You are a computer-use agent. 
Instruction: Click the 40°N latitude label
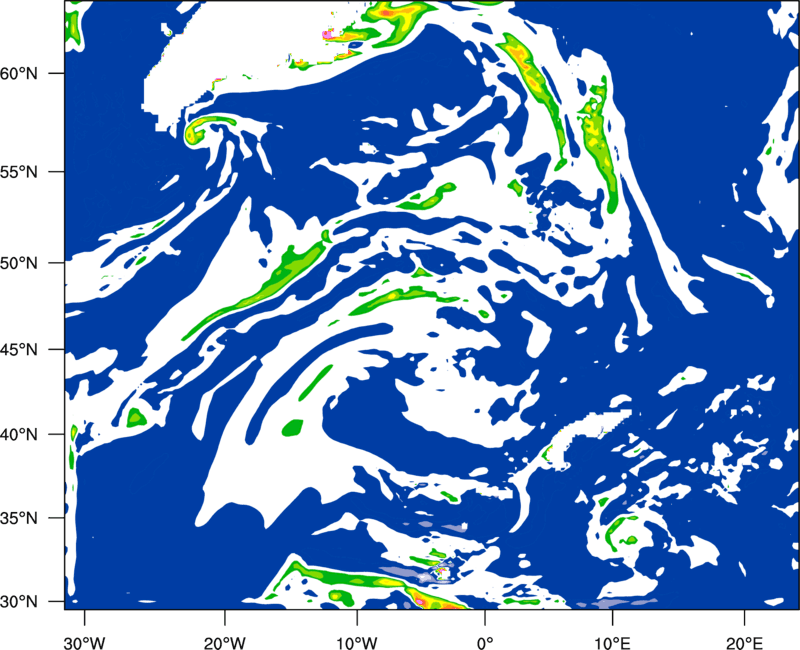point(19,435)
